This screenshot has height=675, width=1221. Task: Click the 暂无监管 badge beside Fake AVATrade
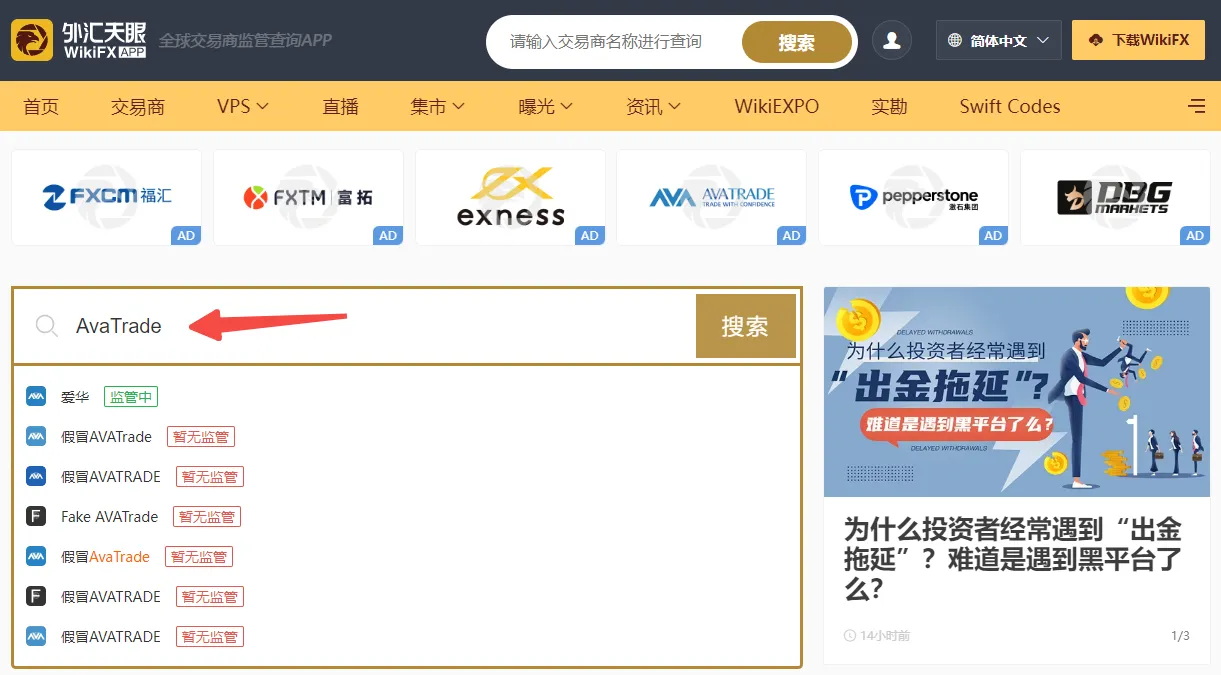207,517
